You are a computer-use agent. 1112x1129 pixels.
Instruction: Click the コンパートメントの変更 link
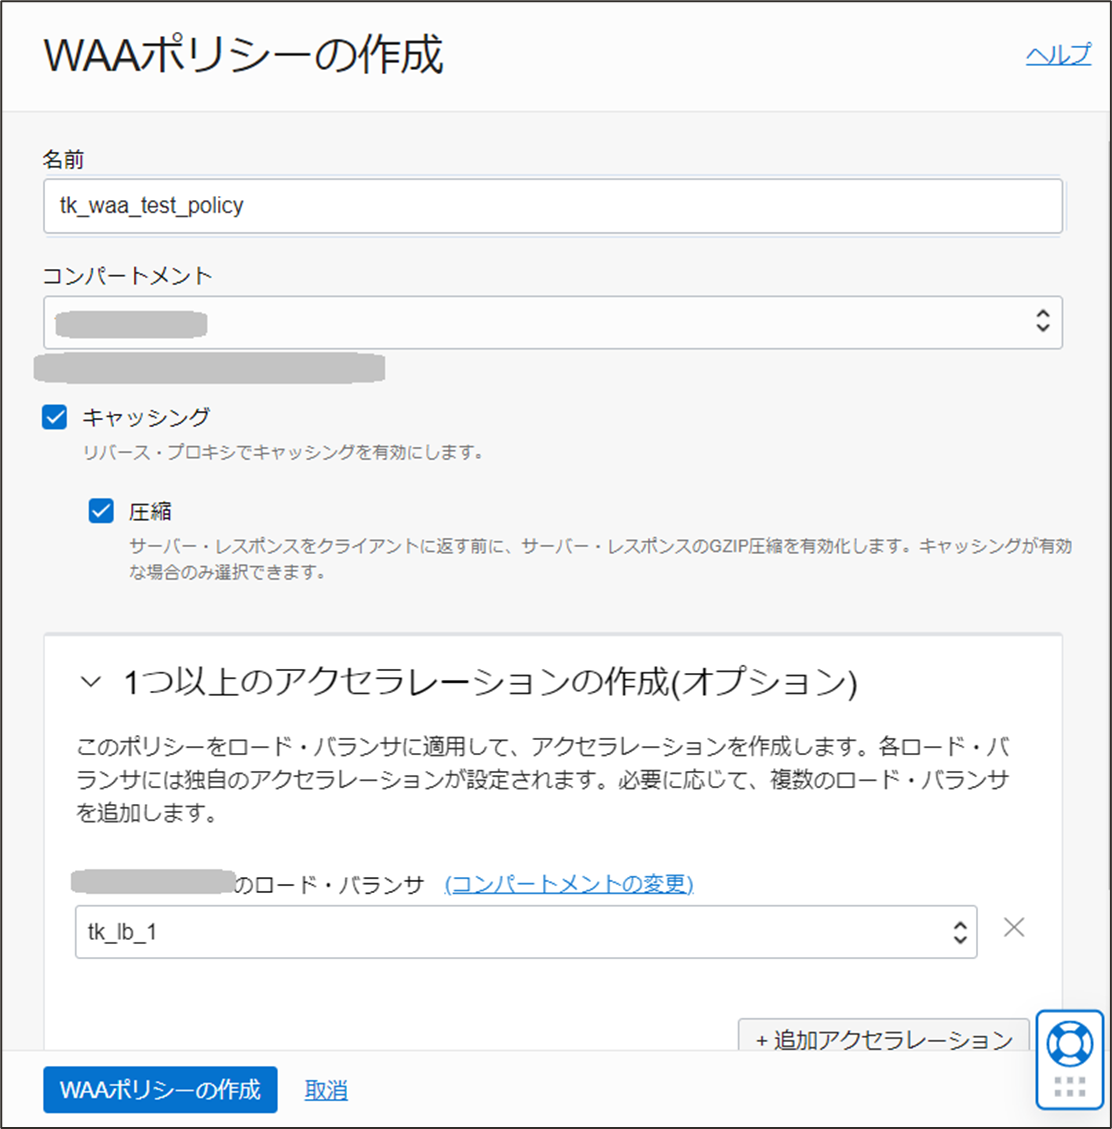567,883
